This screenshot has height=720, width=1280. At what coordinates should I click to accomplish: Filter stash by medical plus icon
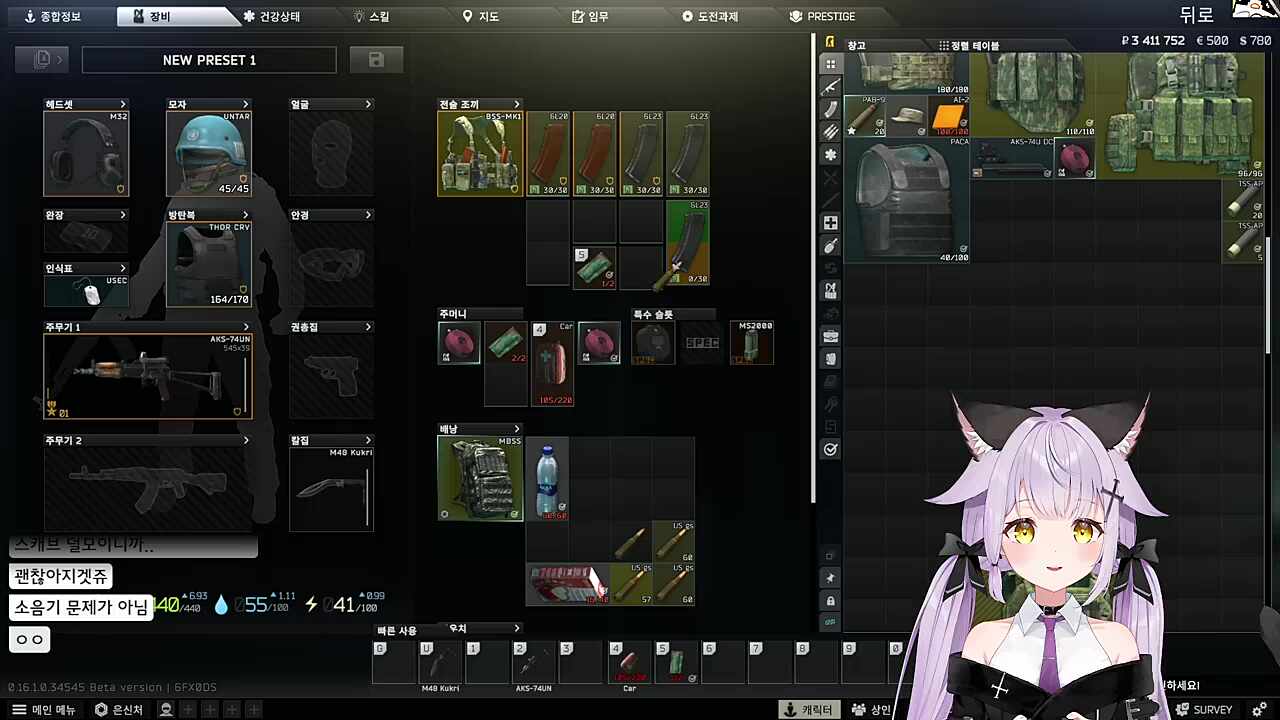tap(830, 223)
